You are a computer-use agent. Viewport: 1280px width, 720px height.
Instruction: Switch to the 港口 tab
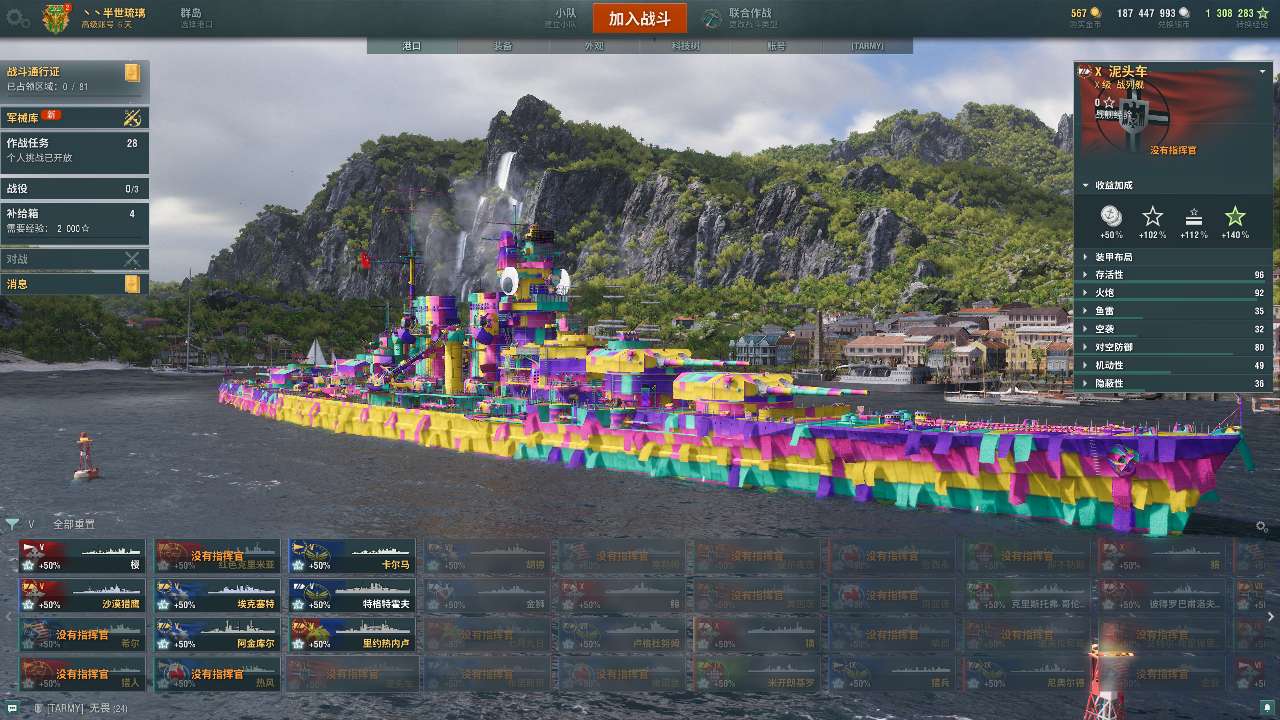412,46
